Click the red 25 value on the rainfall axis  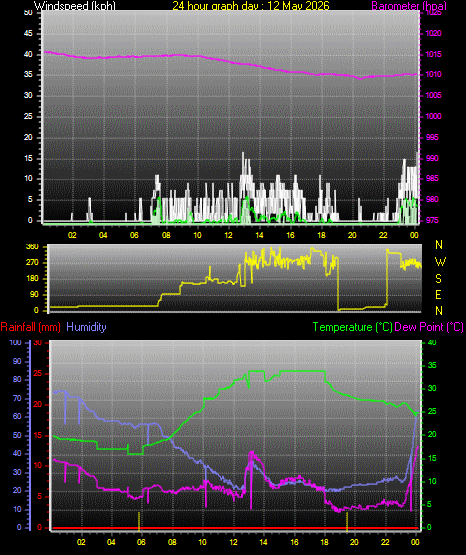[x=38, y=373]
